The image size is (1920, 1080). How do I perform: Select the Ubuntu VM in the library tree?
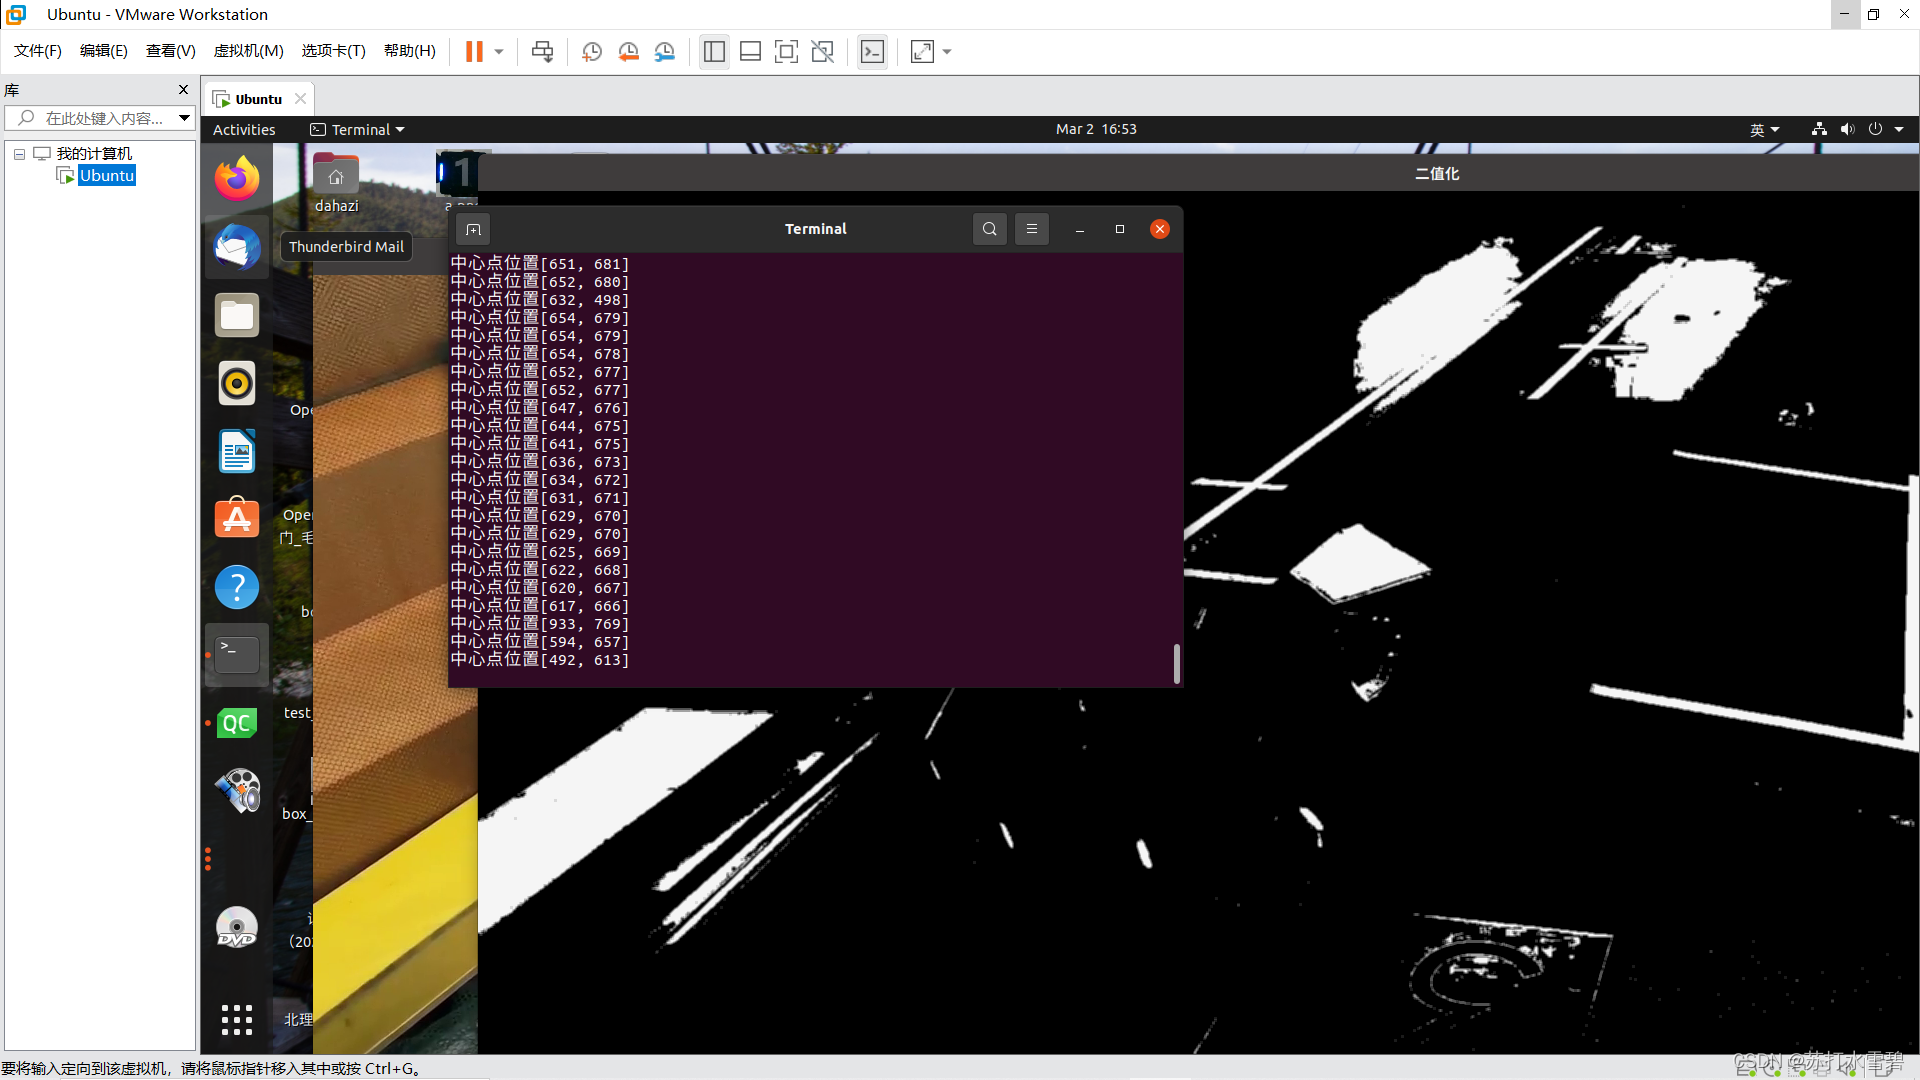click(x=107, y=175)
